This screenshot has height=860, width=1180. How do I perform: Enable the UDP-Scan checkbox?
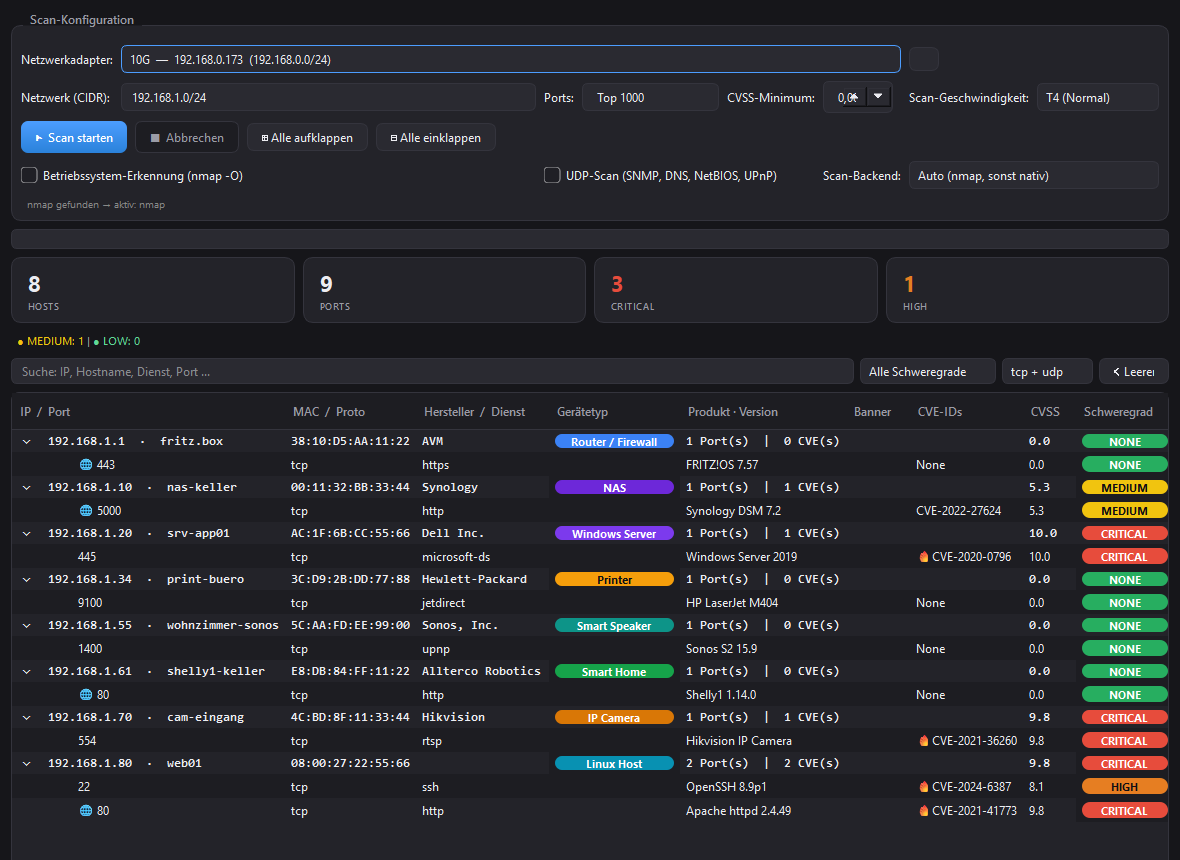[x=552, y=175]
